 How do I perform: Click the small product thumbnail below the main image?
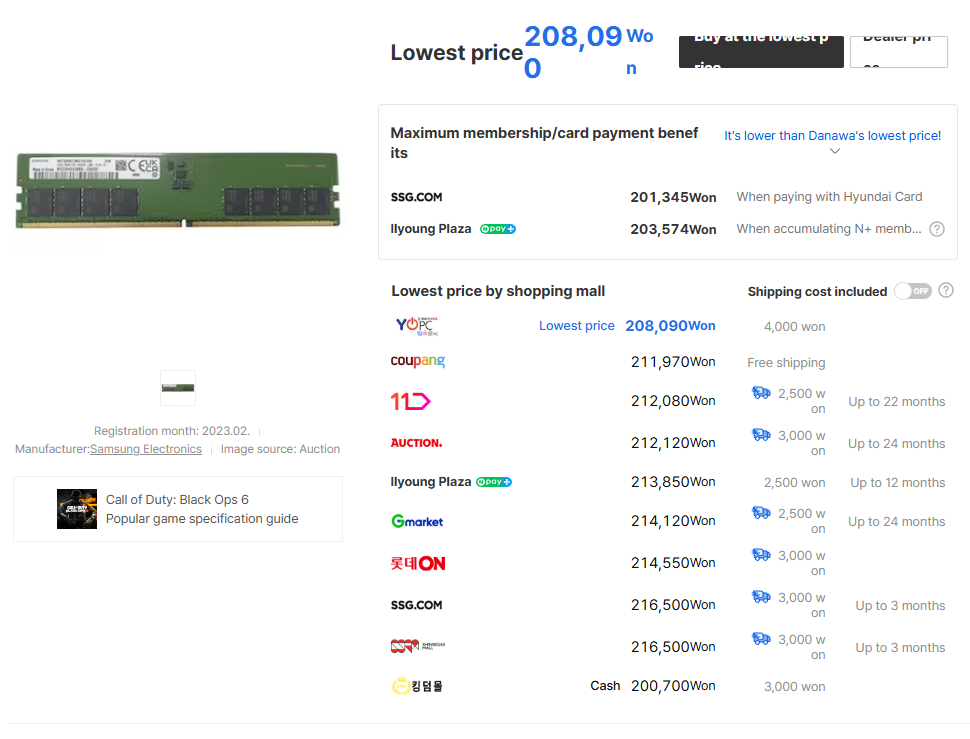pos(177,388)
